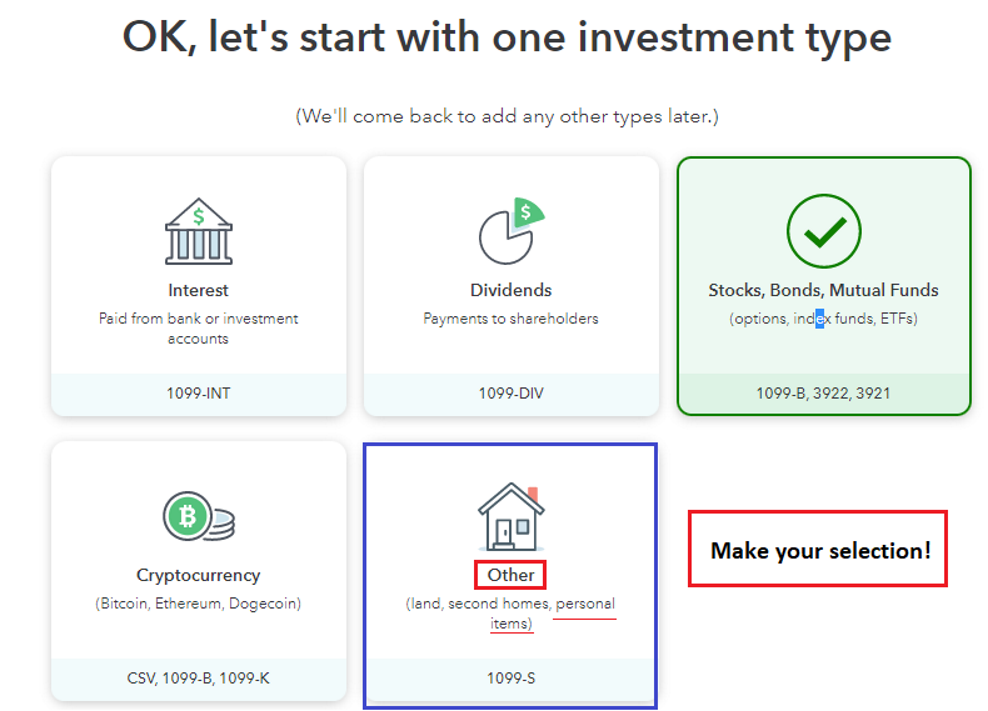Screen dimensions: 988x711
Task: Click the CSV, 1099-B, 1099-K footer
Action: [198, 678]
